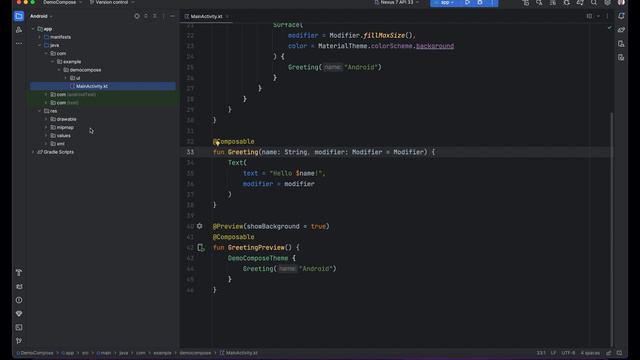Open the Version control dropdown
The height and width of the screenshot is (360, 640).
coord(112,2)
